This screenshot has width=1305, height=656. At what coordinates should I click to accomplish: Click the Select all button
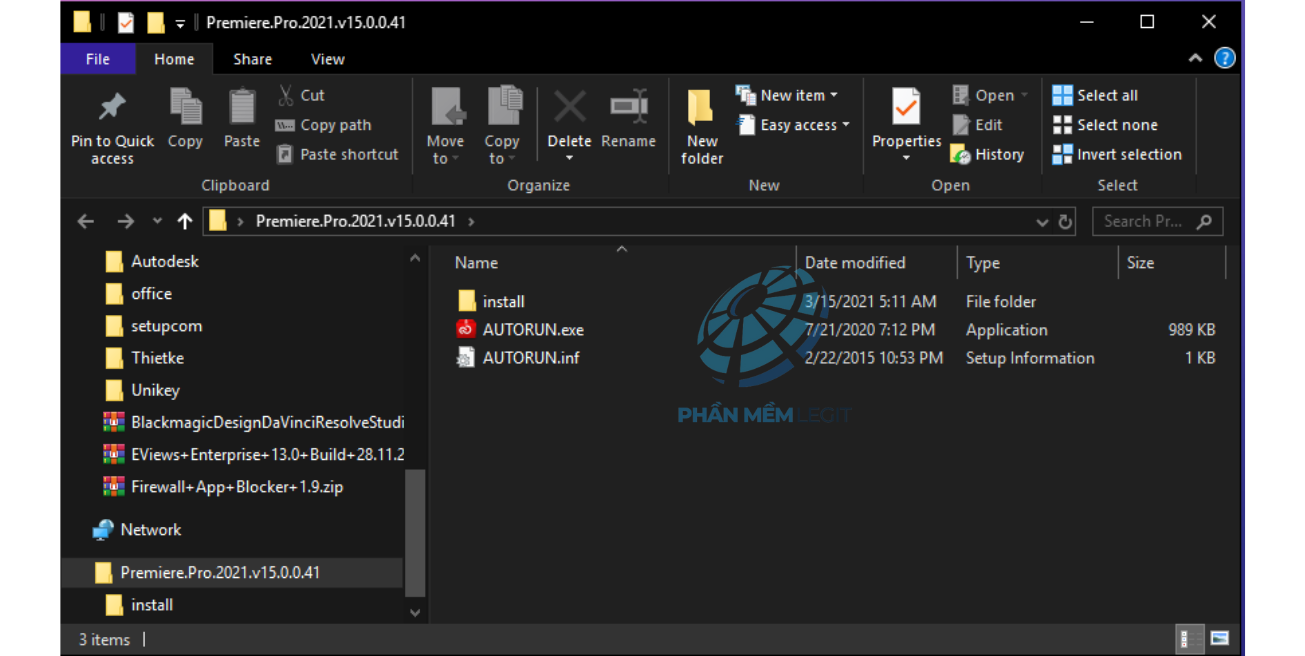1095,96
